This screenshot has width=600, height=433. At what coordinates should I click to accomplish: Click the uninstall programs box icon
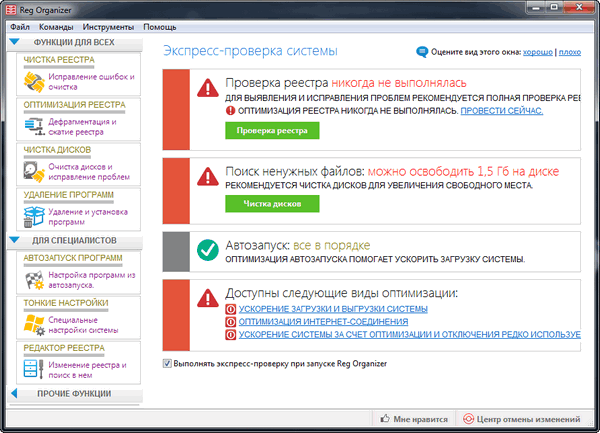tap(34, 216)
